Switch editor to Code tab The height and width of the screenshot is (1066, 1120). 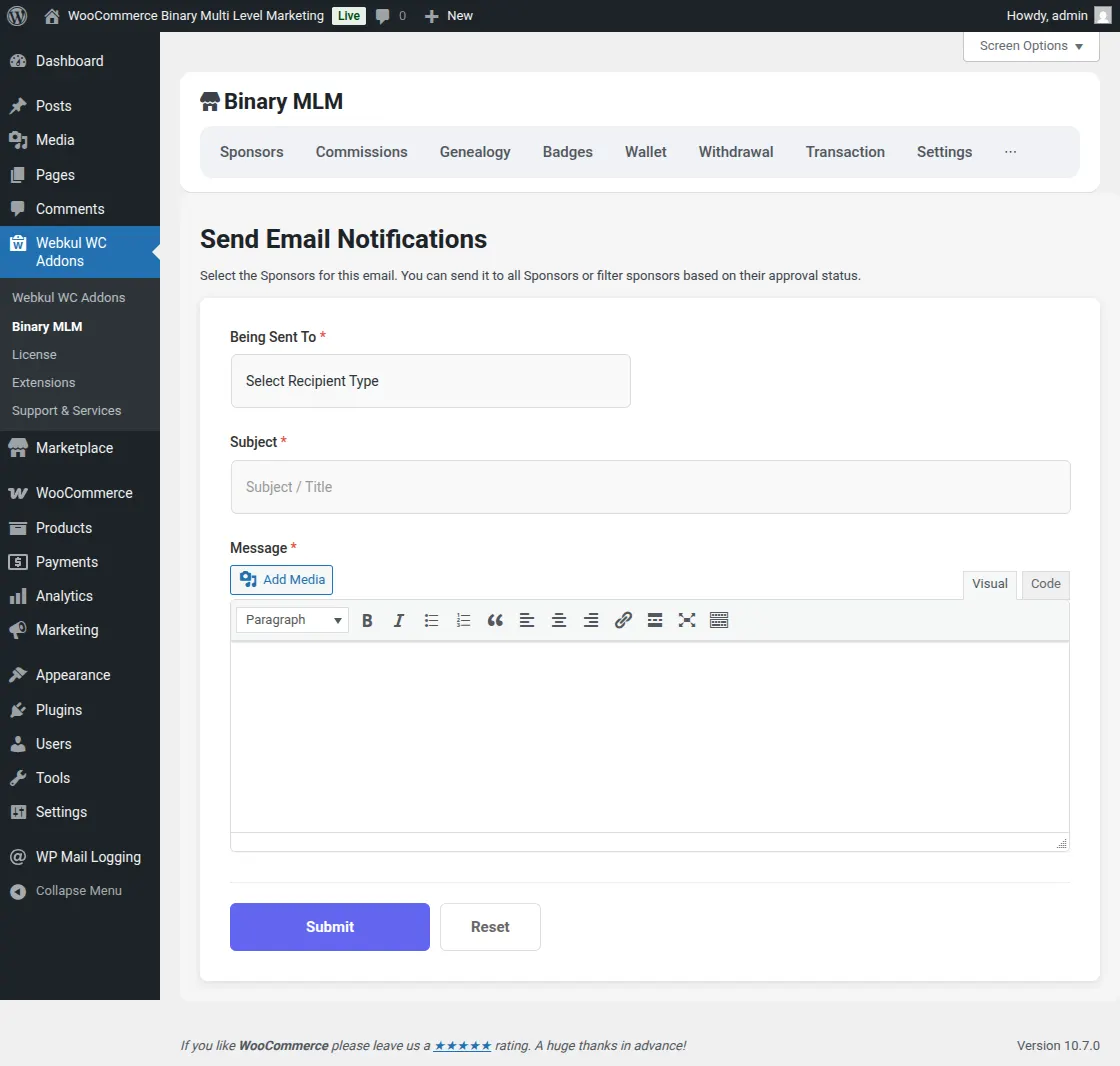(x=1046, y=584)
